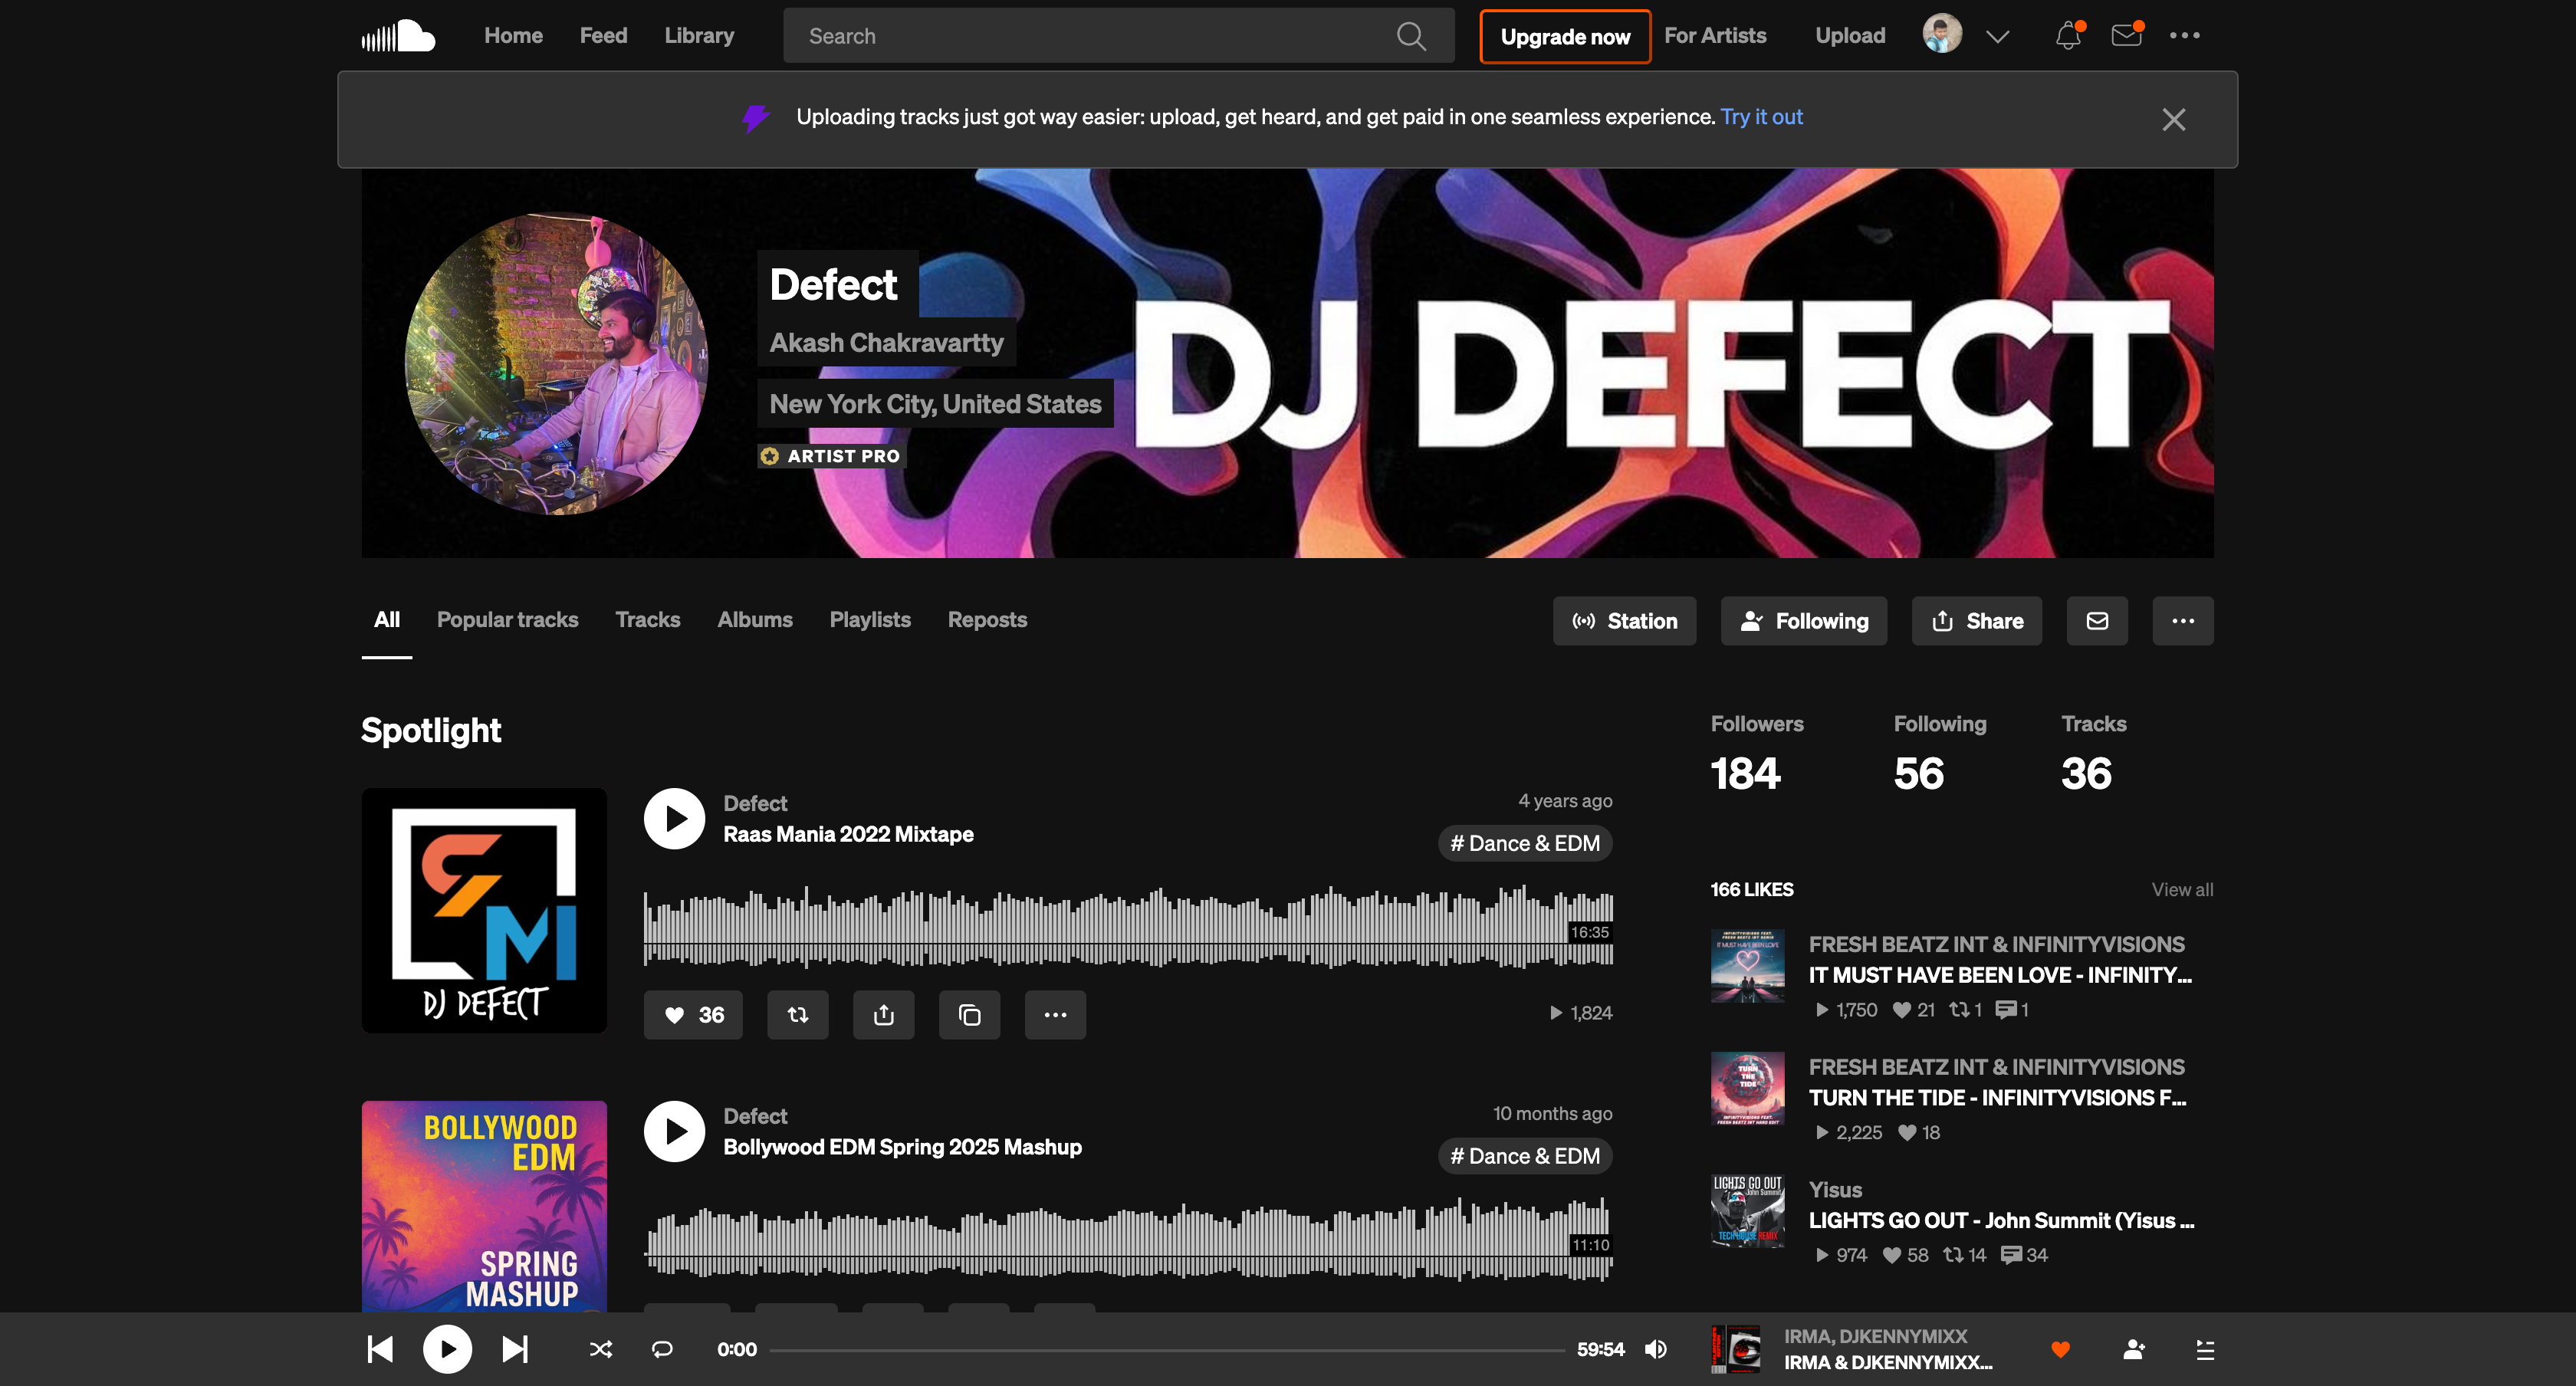Open the Feed page
This screenshot has width=2576, height=1386.
tap(604, 36)
